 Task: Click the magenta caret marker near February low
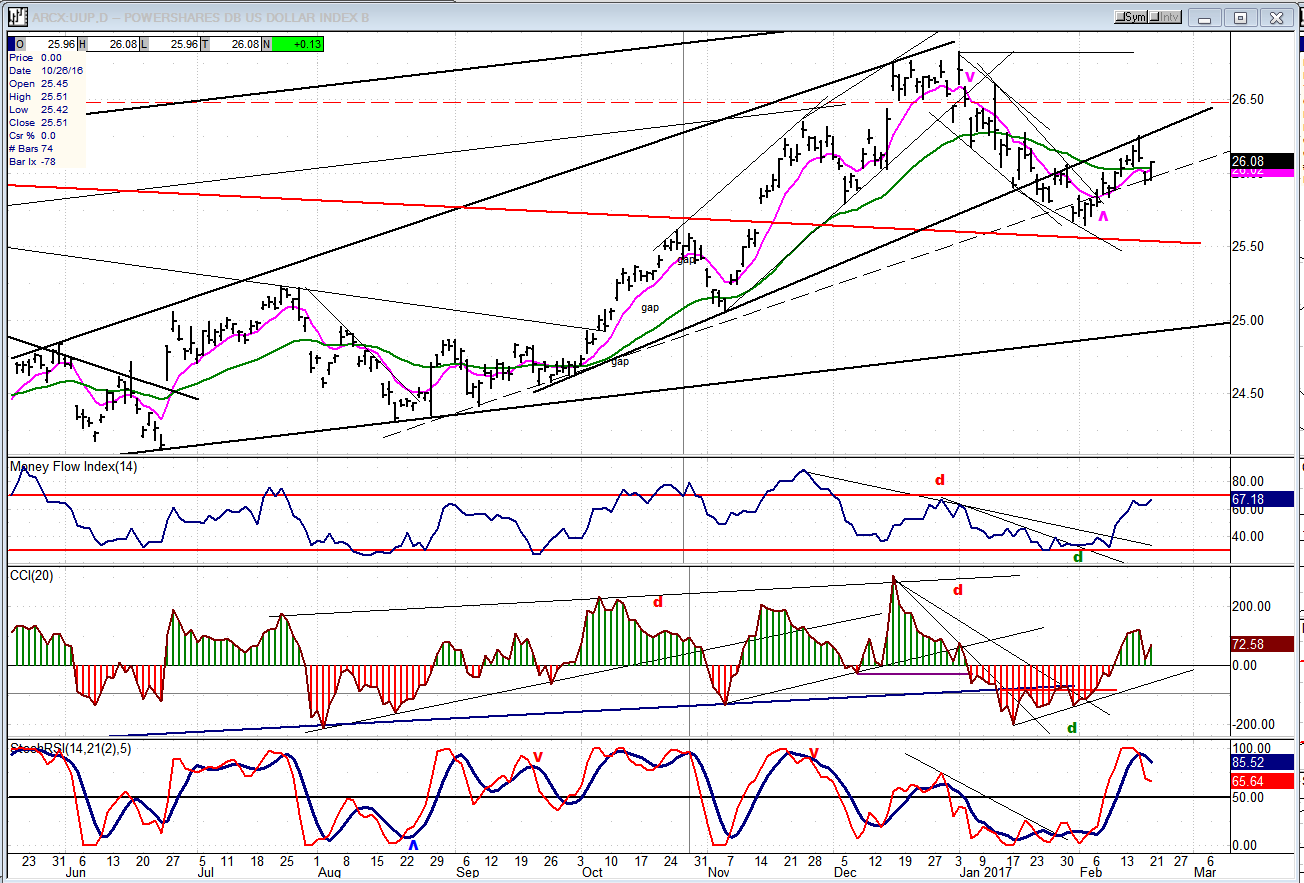pyautogui.click(x=1103, y=213)
